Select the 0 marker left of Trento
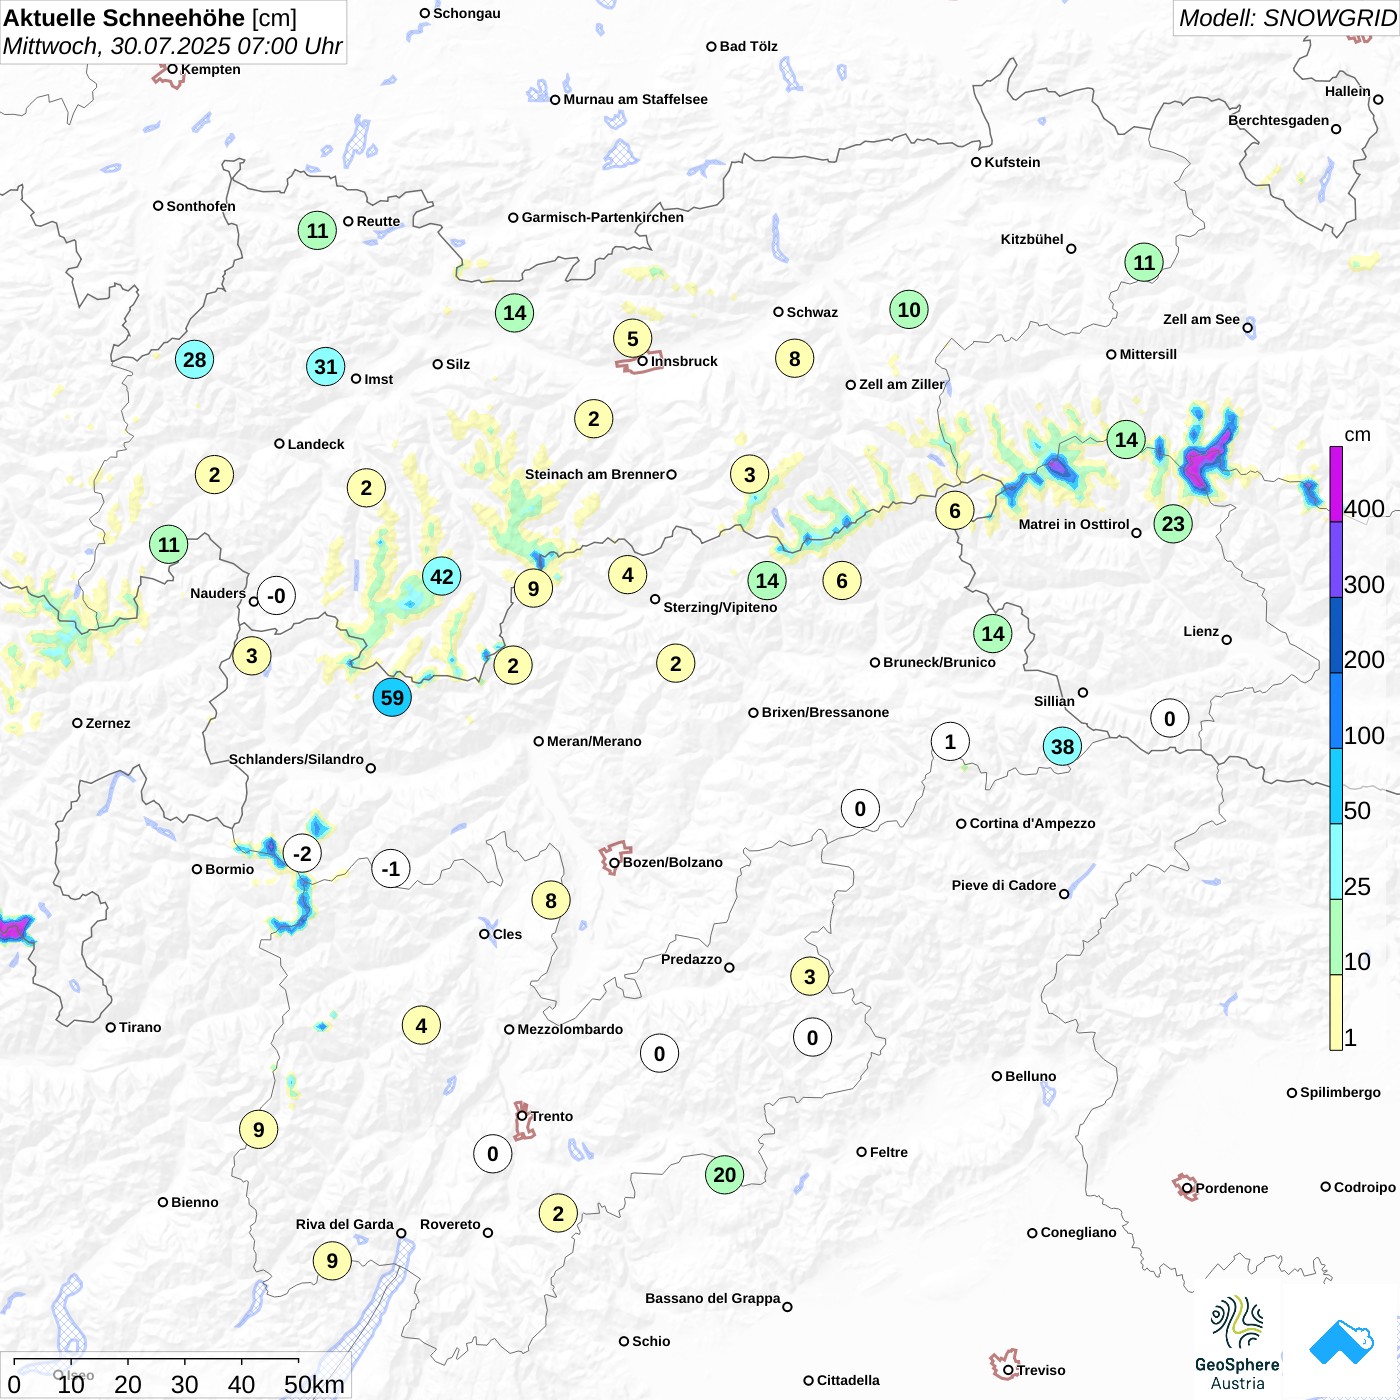 493,1153
